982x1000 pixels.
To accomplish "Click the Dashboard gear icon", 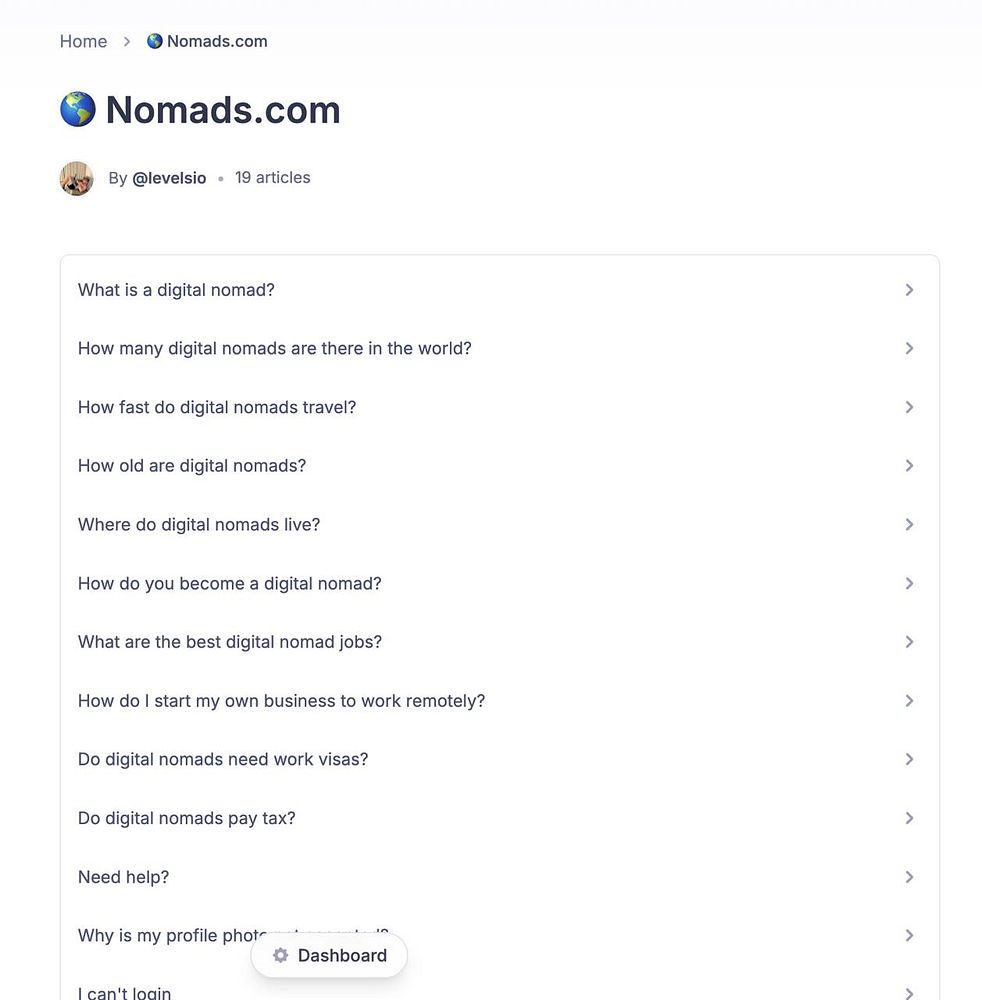I will [281, 955].
